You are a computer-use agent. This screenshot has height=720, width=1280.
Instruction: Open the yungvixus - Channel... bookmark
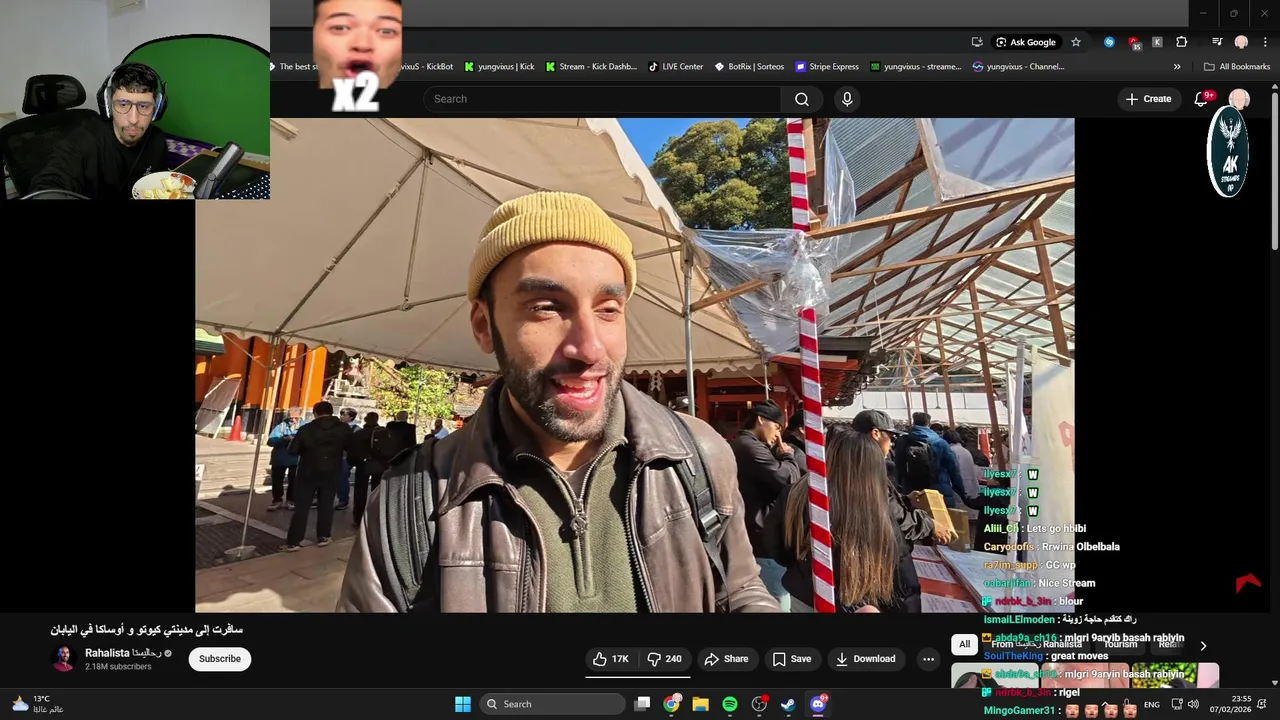1018,67
